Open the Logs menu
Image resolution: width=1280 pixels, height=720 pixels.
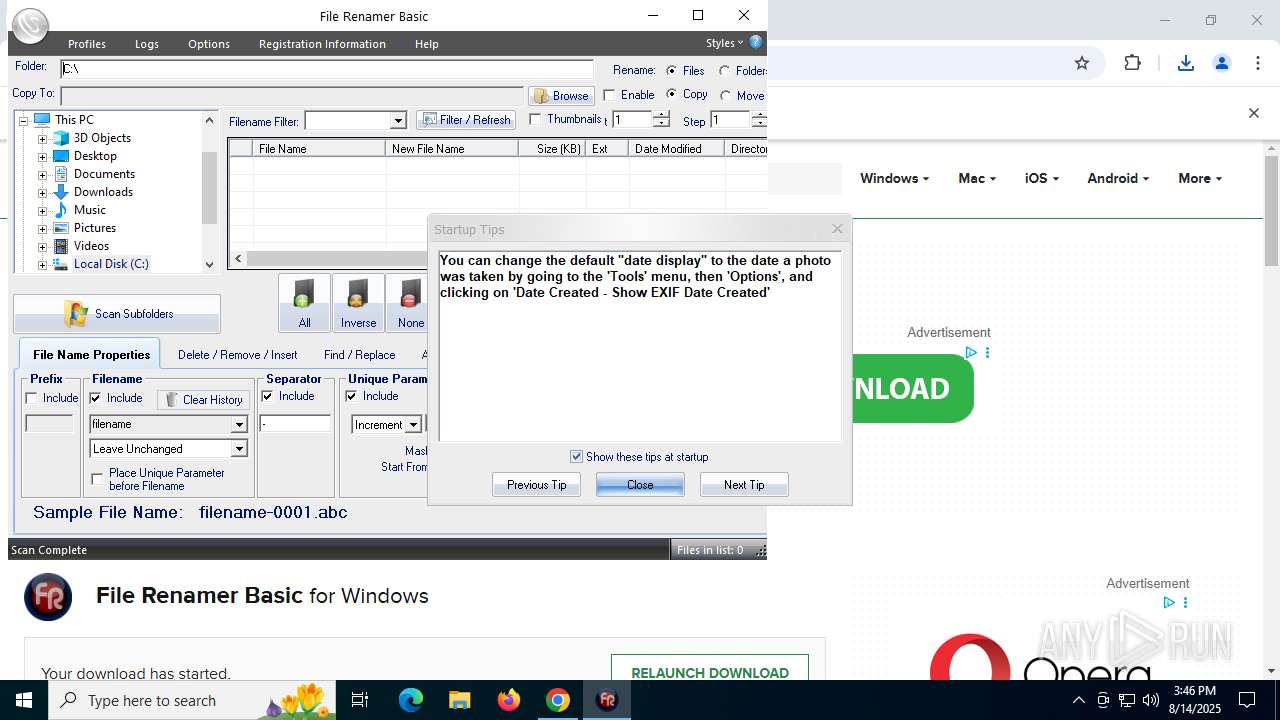coord(147,44)
